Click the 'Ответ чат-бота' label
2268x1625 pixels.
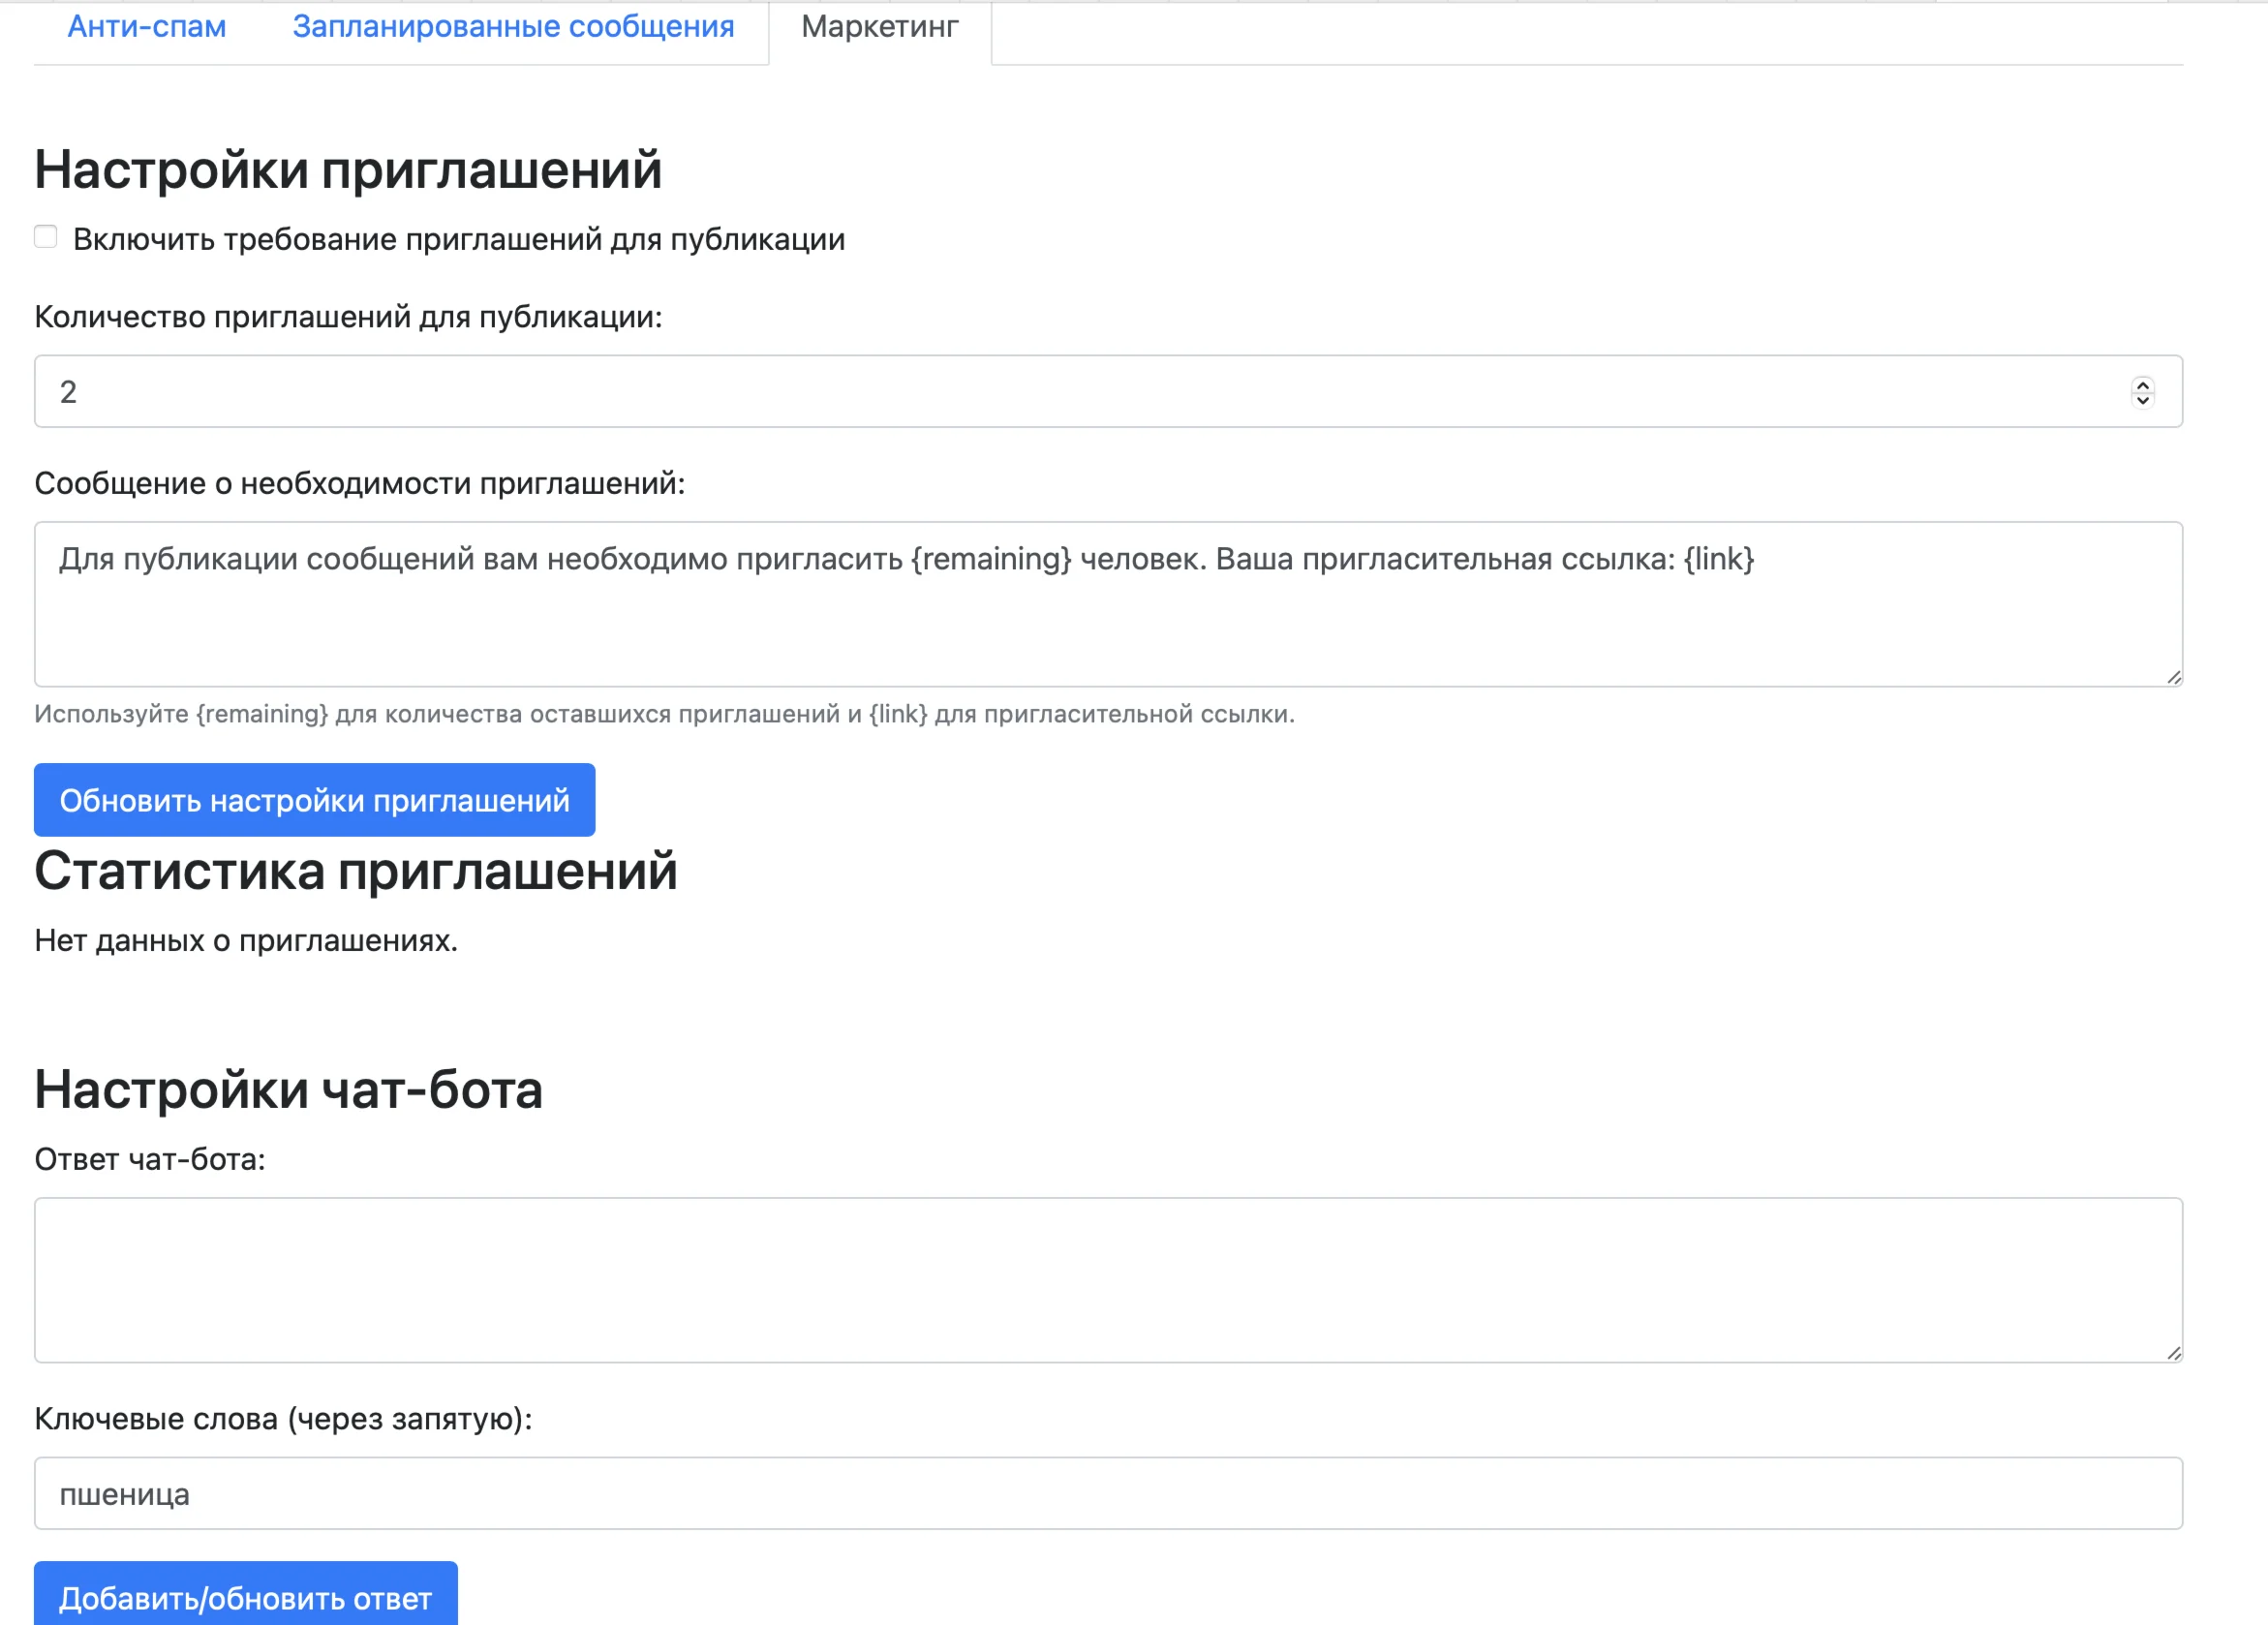pyautogui.click(x=150, y=1160)
